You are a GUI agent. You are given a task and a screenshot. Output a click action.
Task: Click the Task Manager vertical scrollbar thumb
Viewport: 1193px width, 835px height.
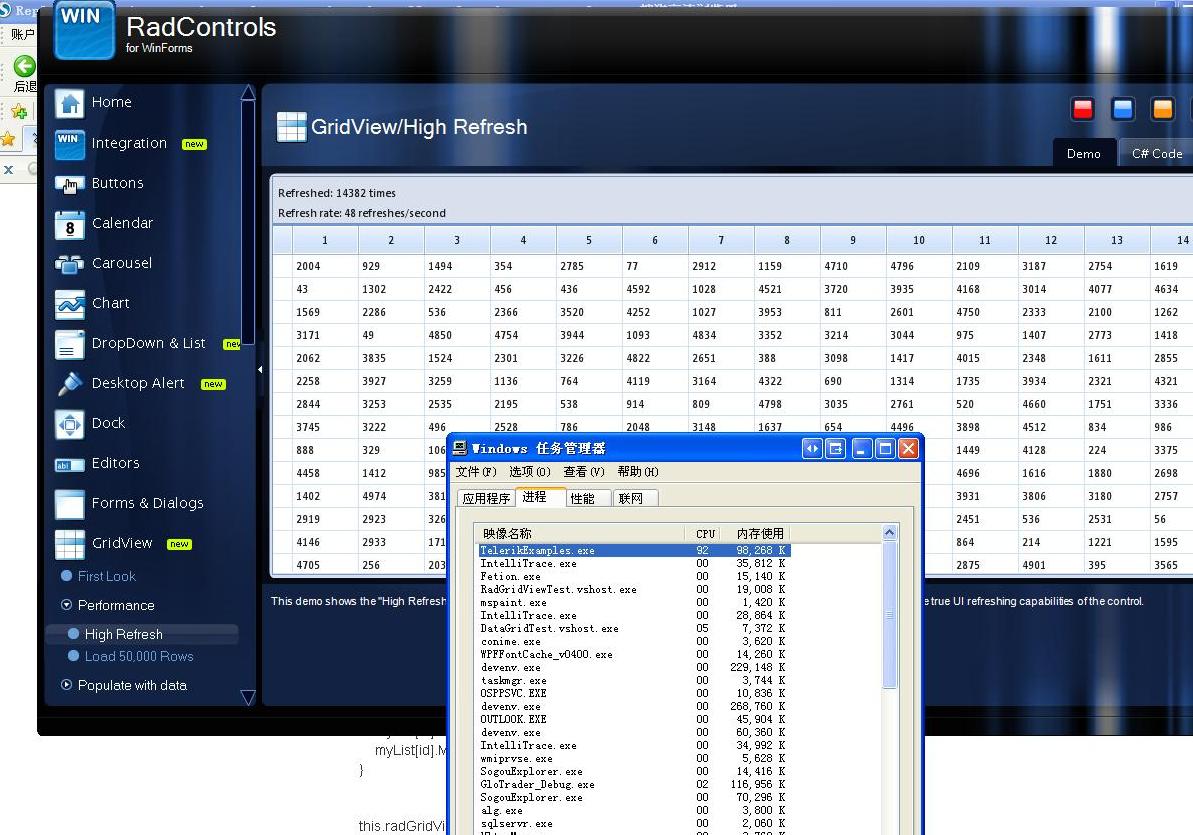tap(889, 615)
